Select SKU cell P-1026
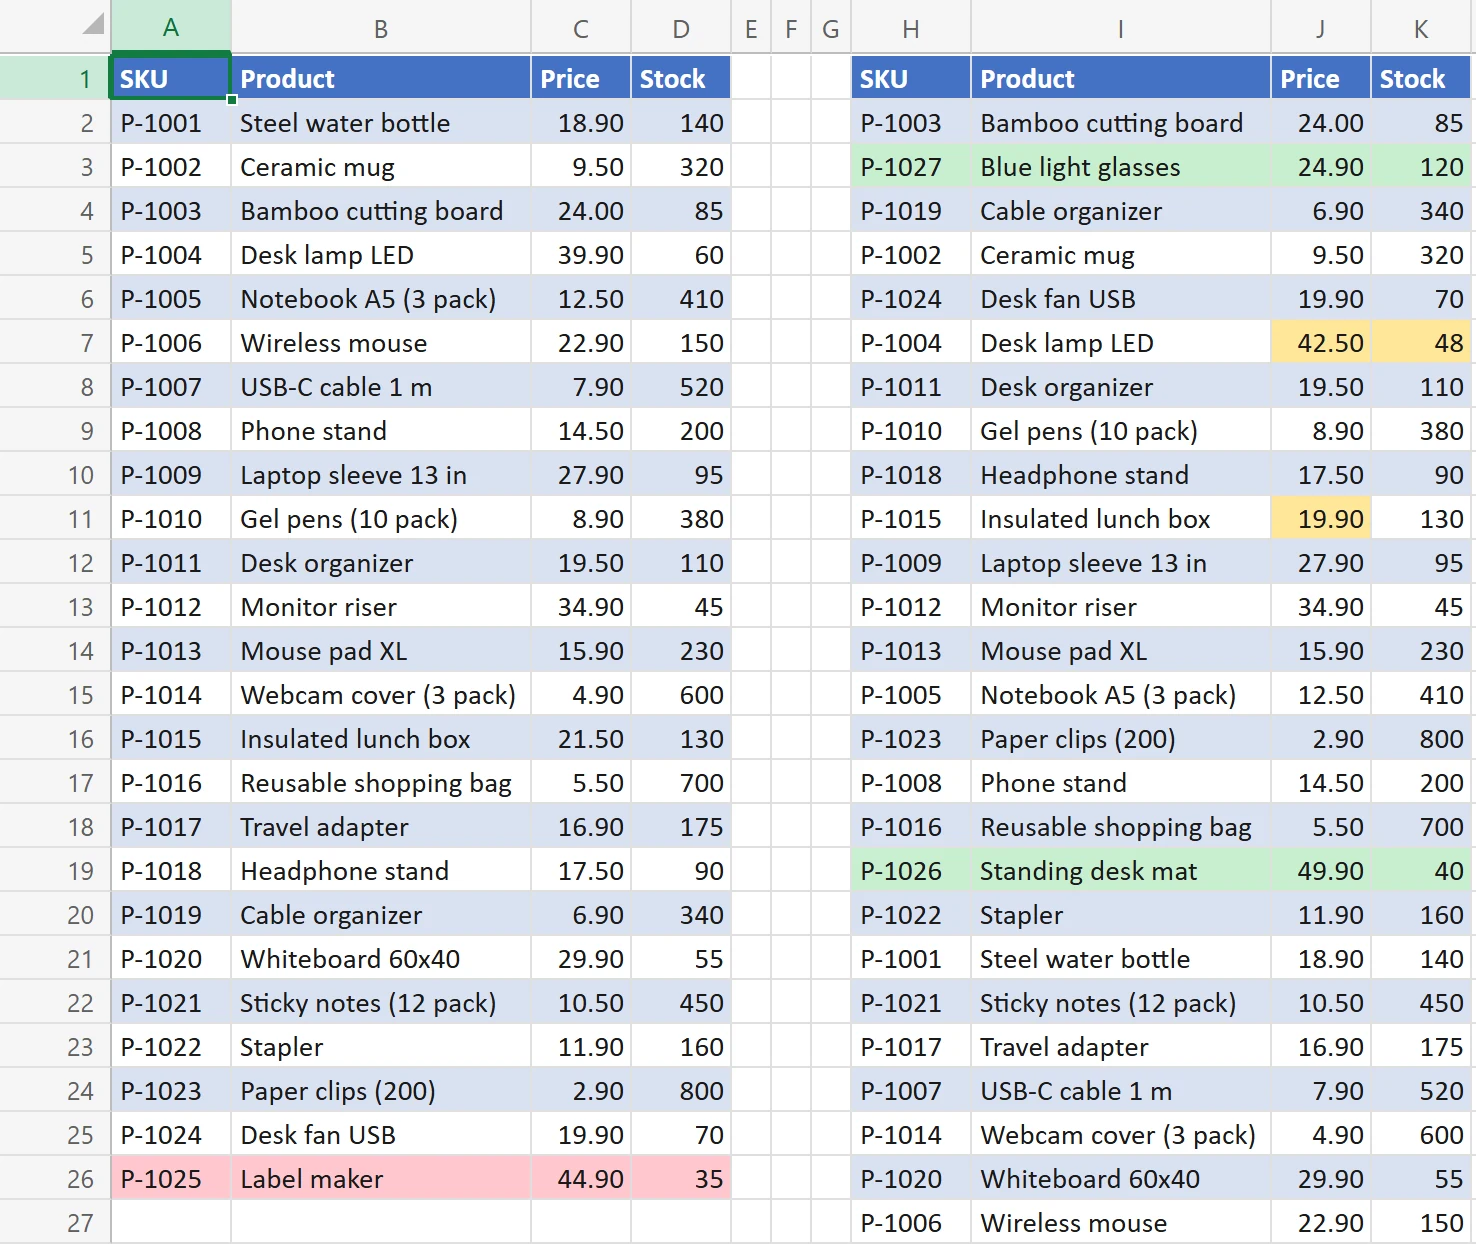Screen dimensions: 1476x1244 [911, 871]
